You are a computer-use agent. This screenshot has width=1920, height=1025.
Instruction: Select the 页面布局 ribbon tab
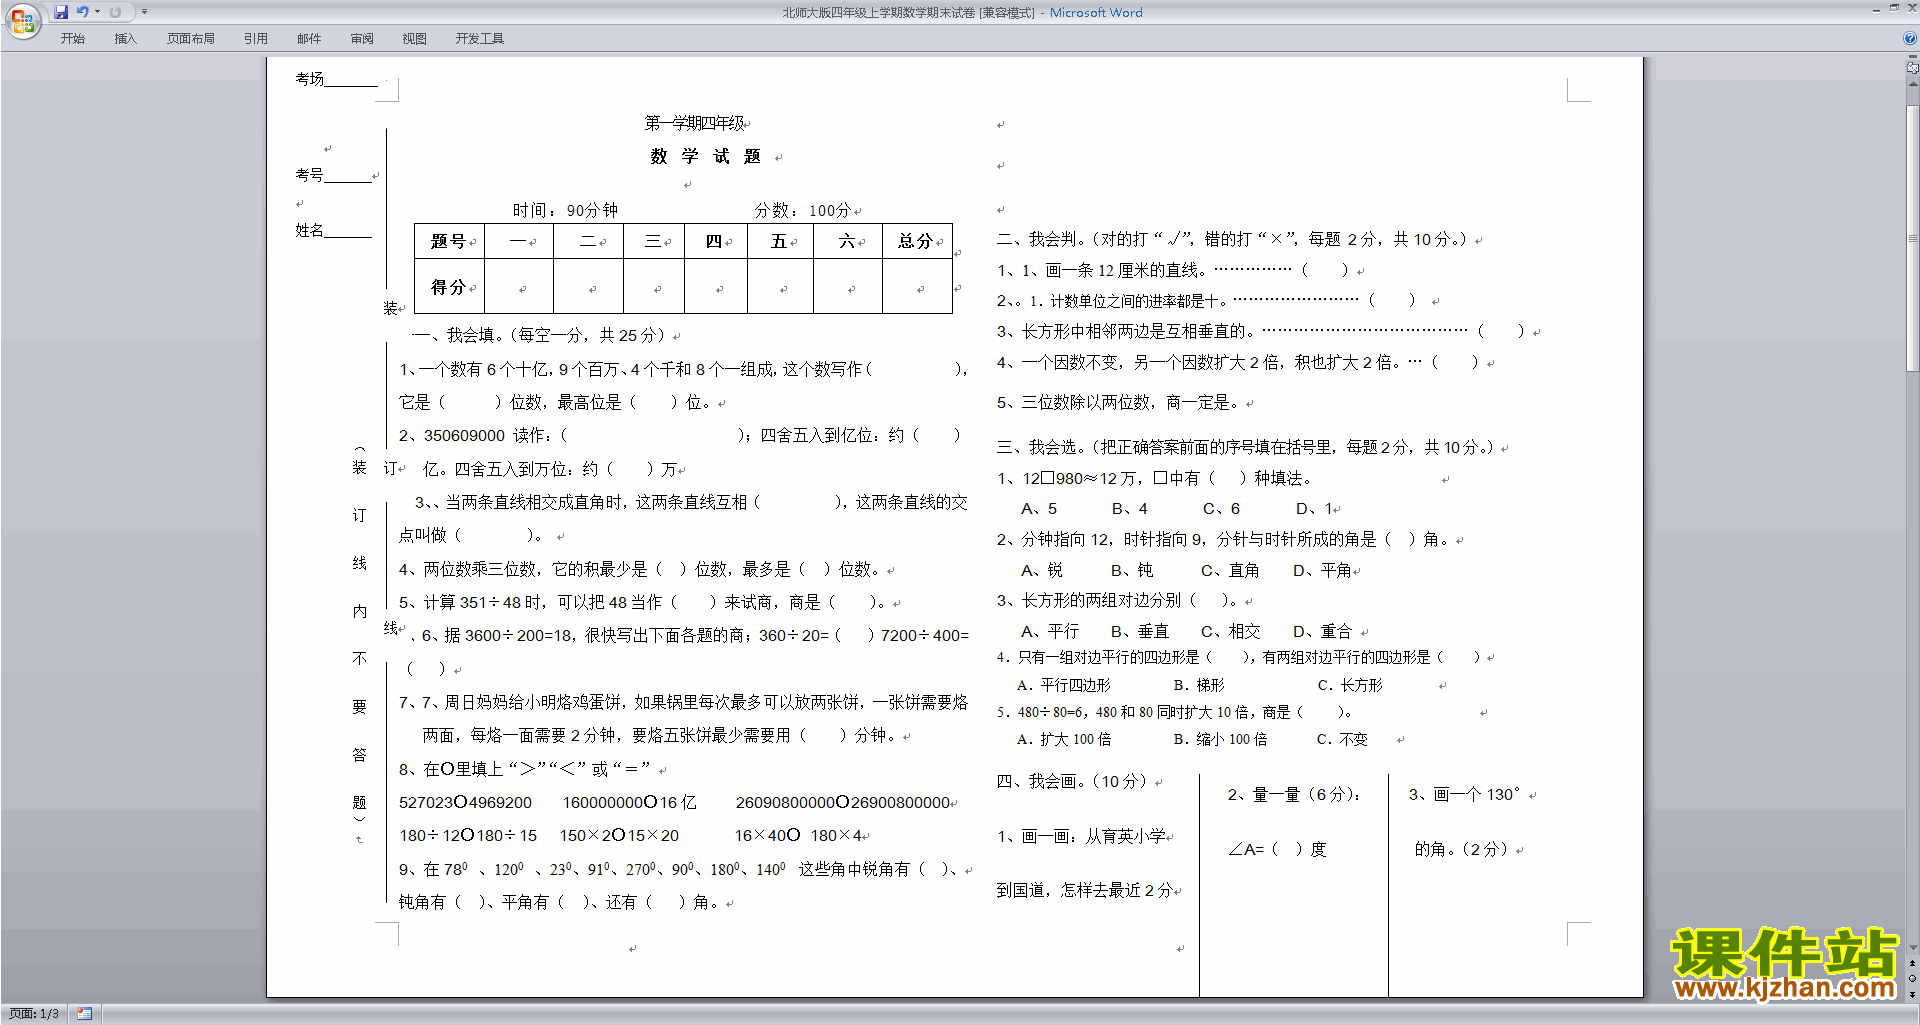pos(191,39)
